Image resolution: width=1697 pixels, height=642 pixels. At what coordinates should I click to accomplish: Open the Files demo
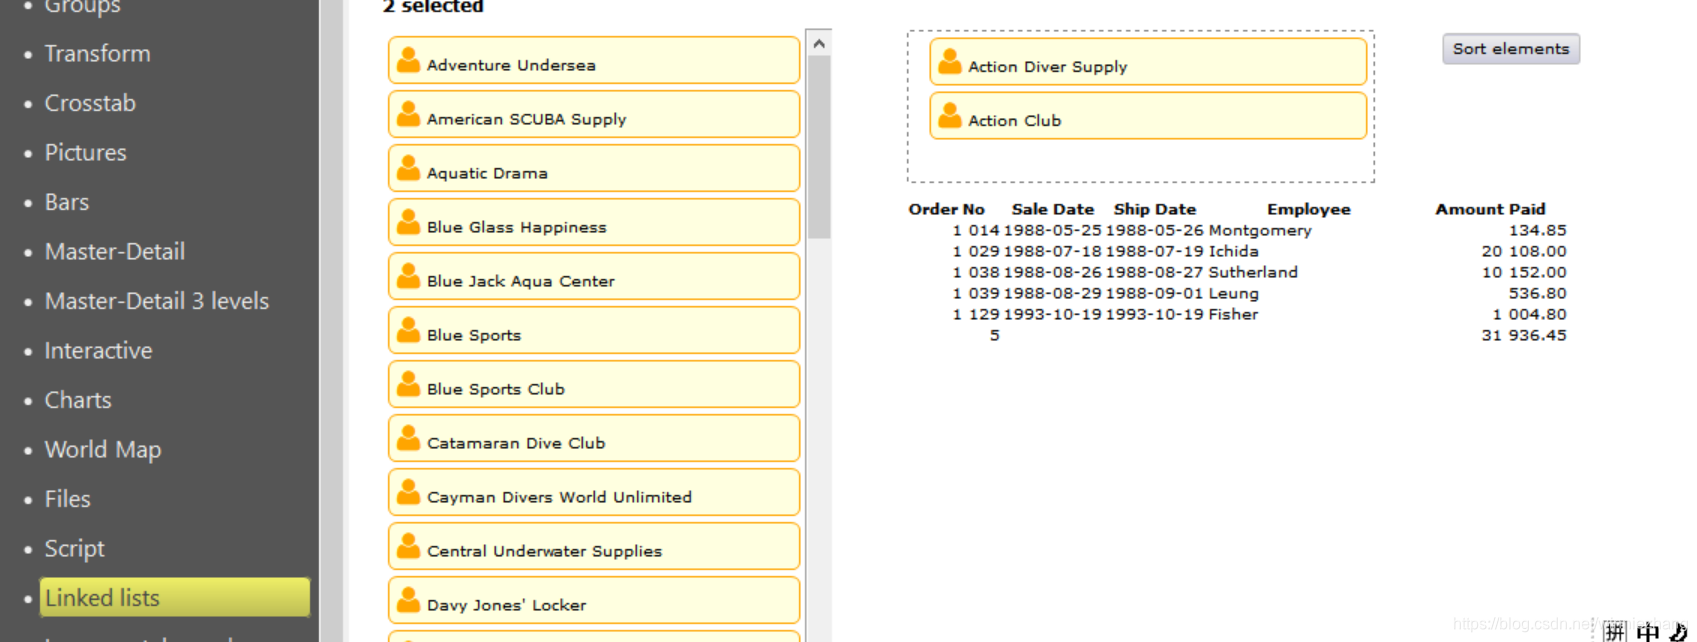click(x=68, y=499)
